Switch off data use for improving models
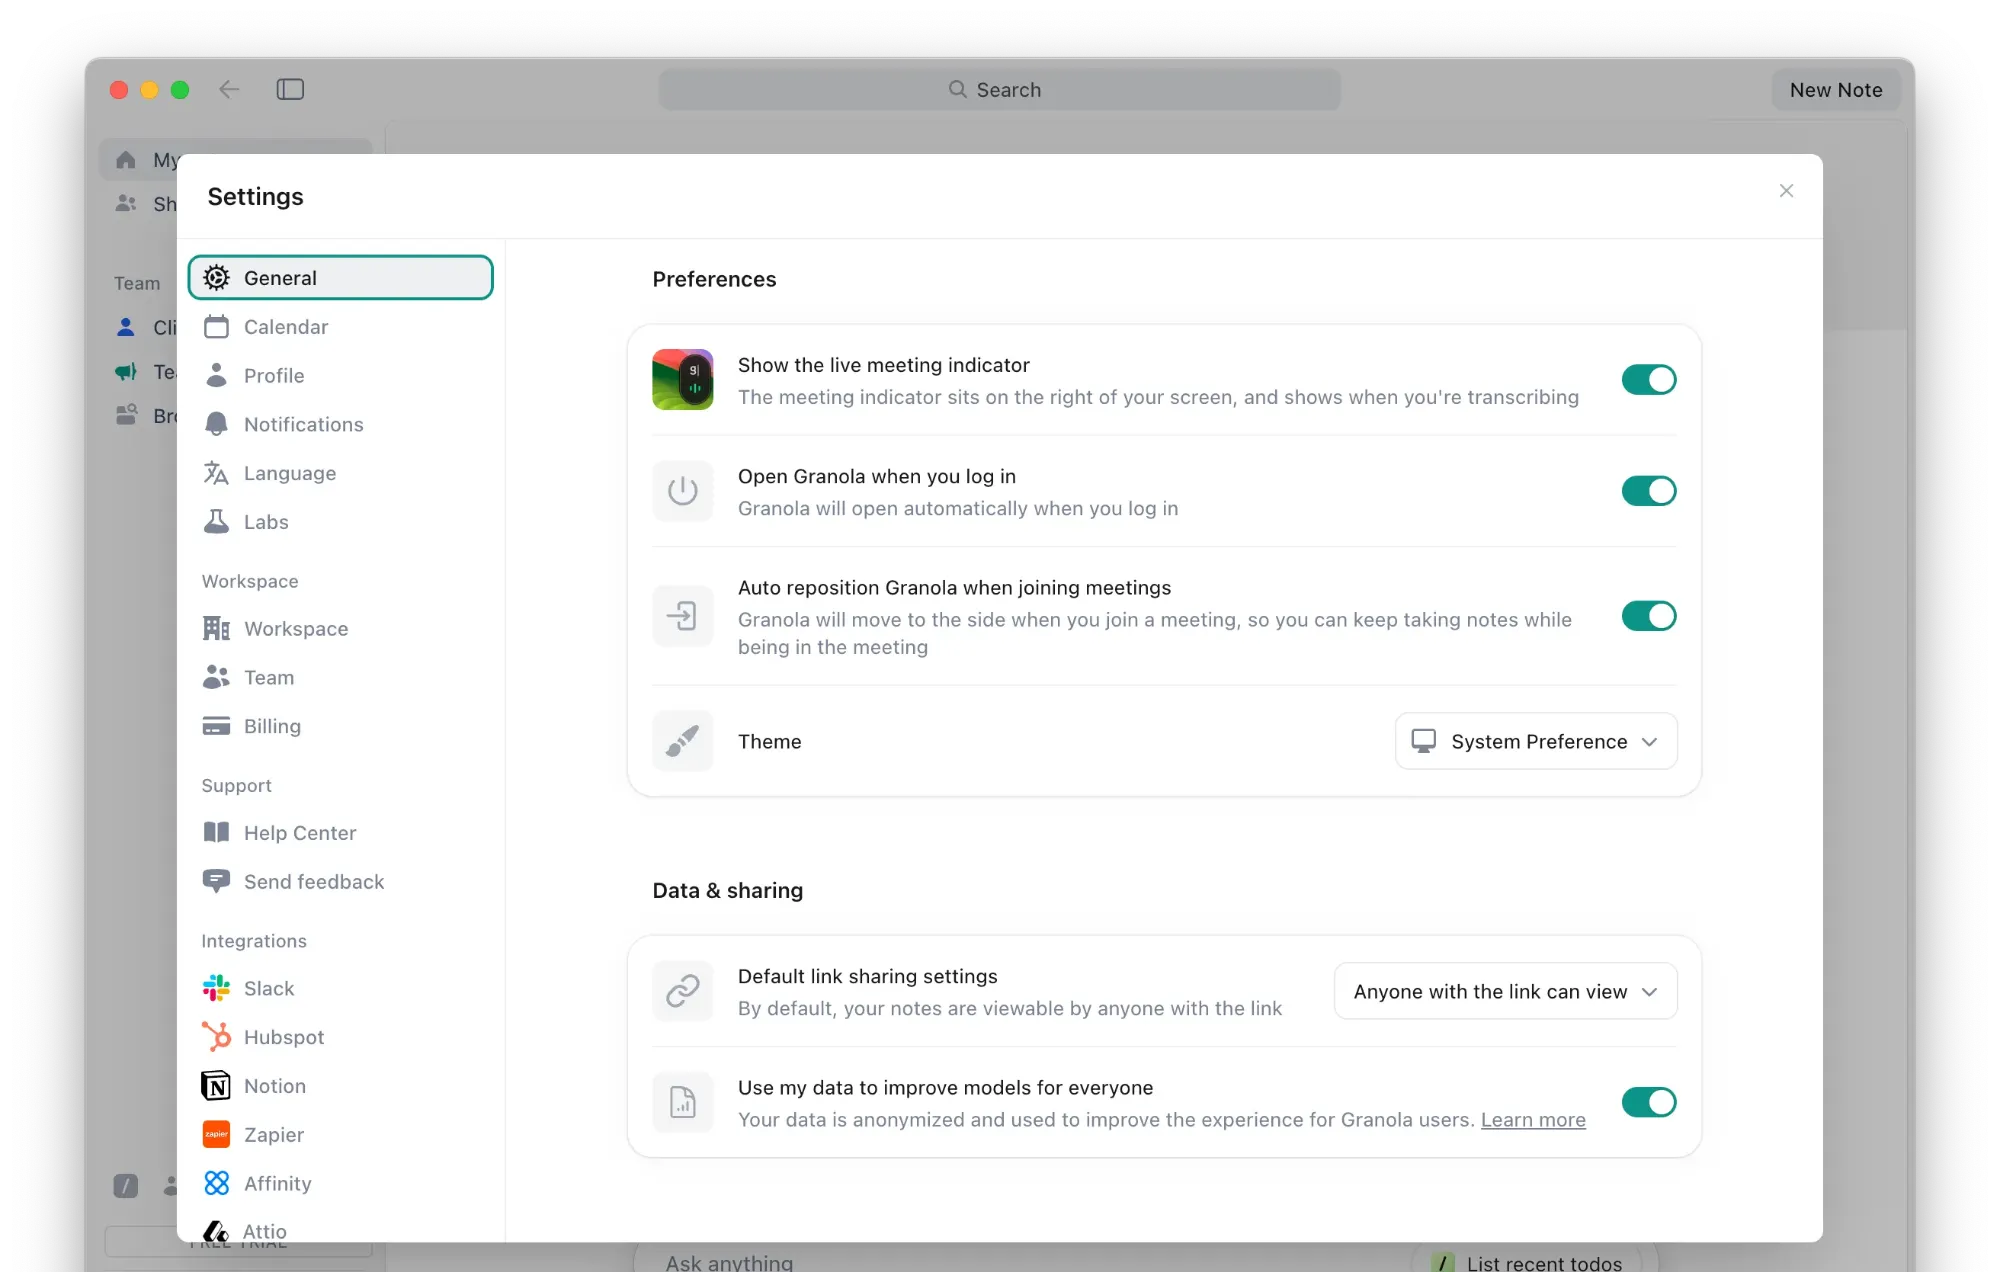Image resolution: width=2000 pixels, height=1272 pixels. [1648, 1102]
